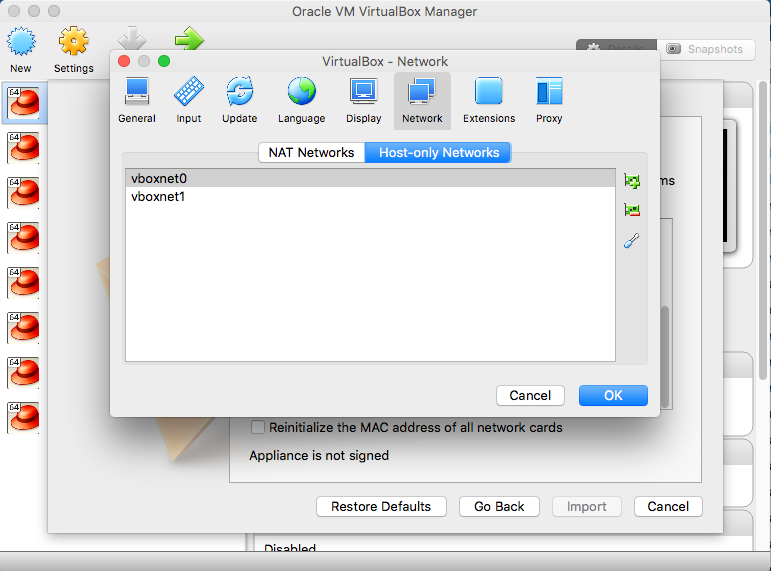Click Restore Defaults in import dialog

coord(381,507)
